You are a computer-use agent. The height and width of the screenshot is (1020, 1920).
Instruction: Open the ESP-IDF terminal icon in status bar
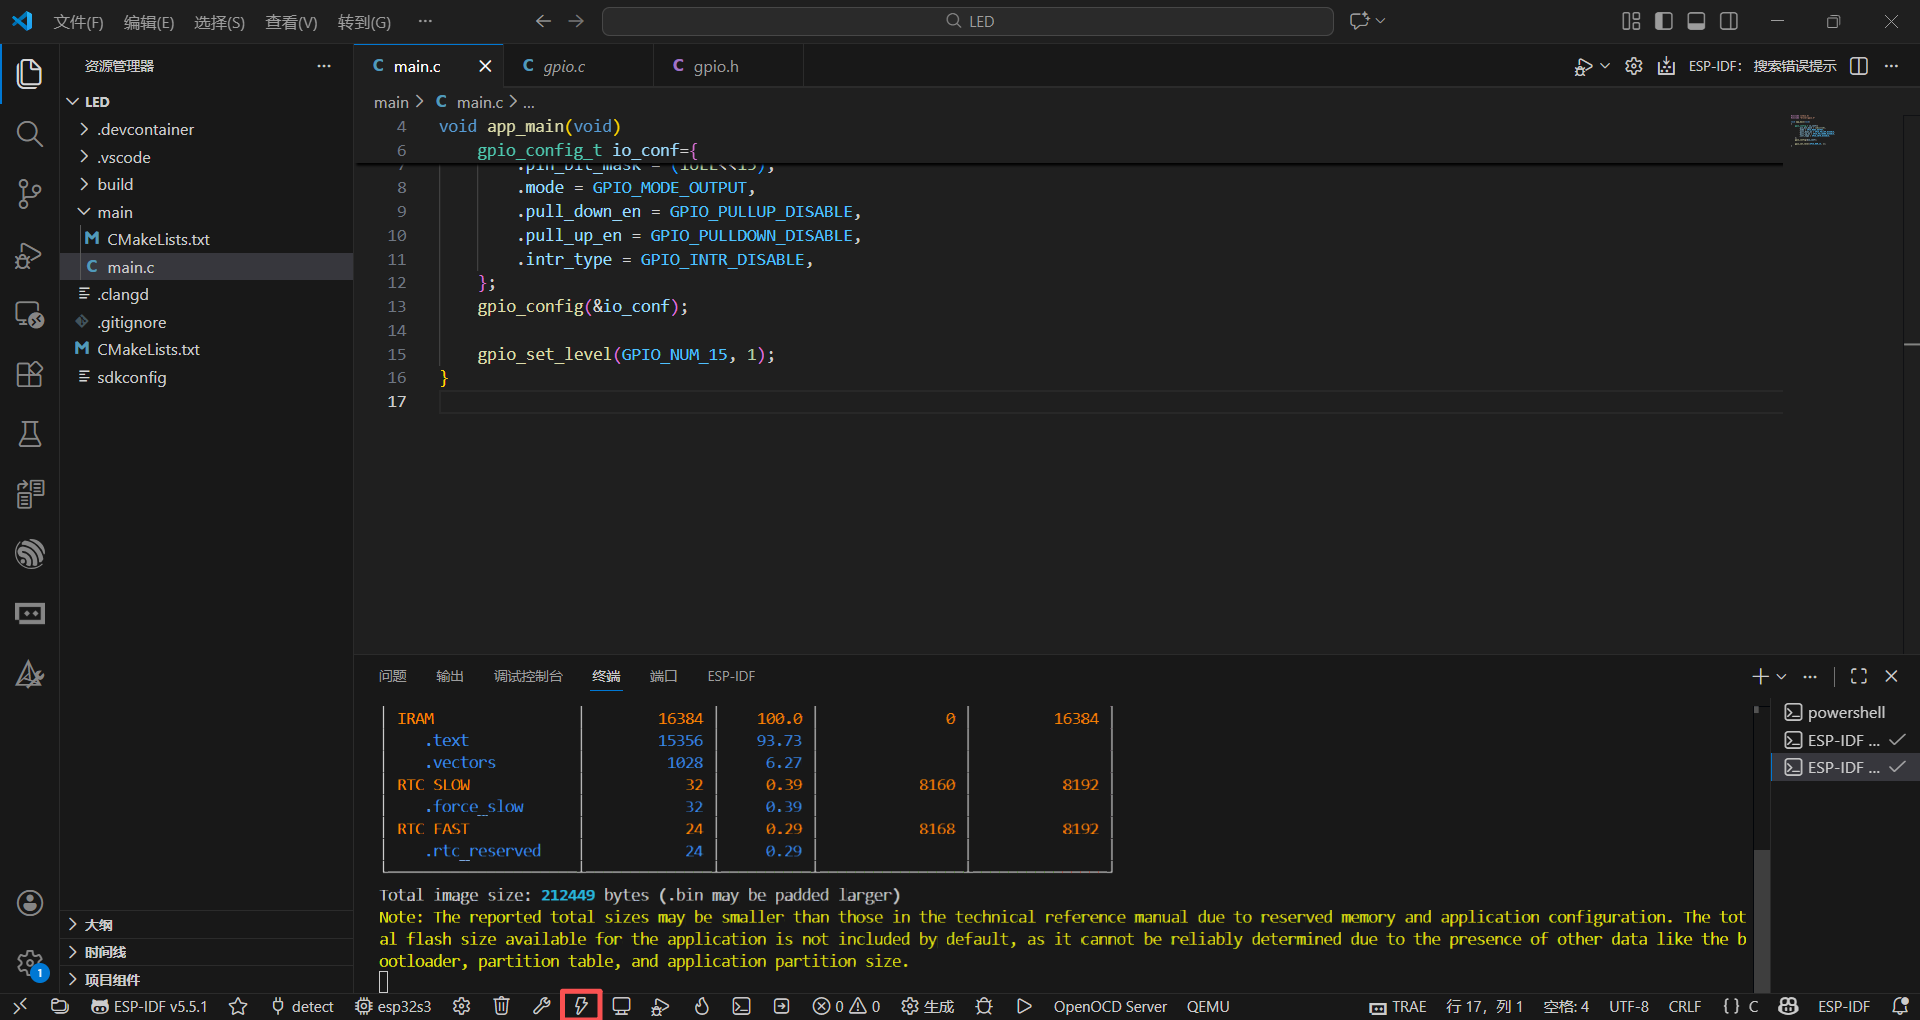coord(741,1006)
